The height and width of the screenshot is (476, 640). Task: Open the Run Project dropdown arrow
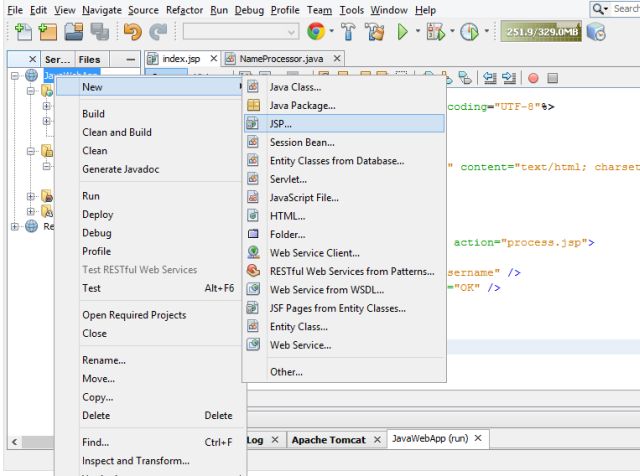tap(418, 31)
